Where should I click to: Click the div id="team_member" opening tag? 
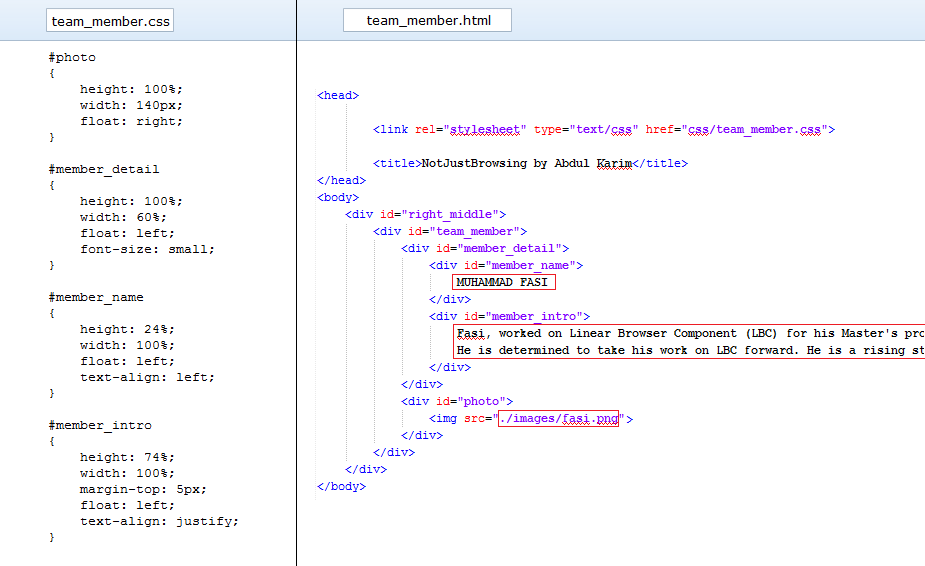click(450, 231)
